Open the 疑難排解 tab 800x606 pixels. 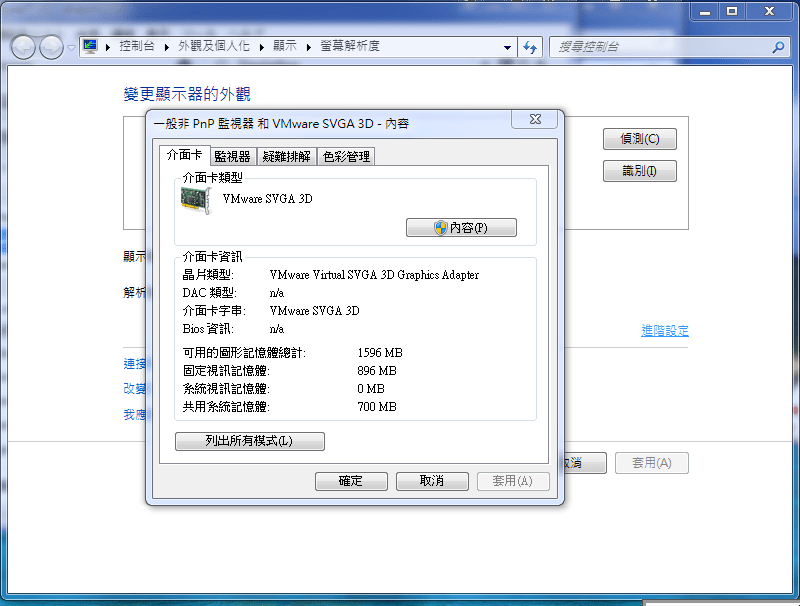coord(287,156)
